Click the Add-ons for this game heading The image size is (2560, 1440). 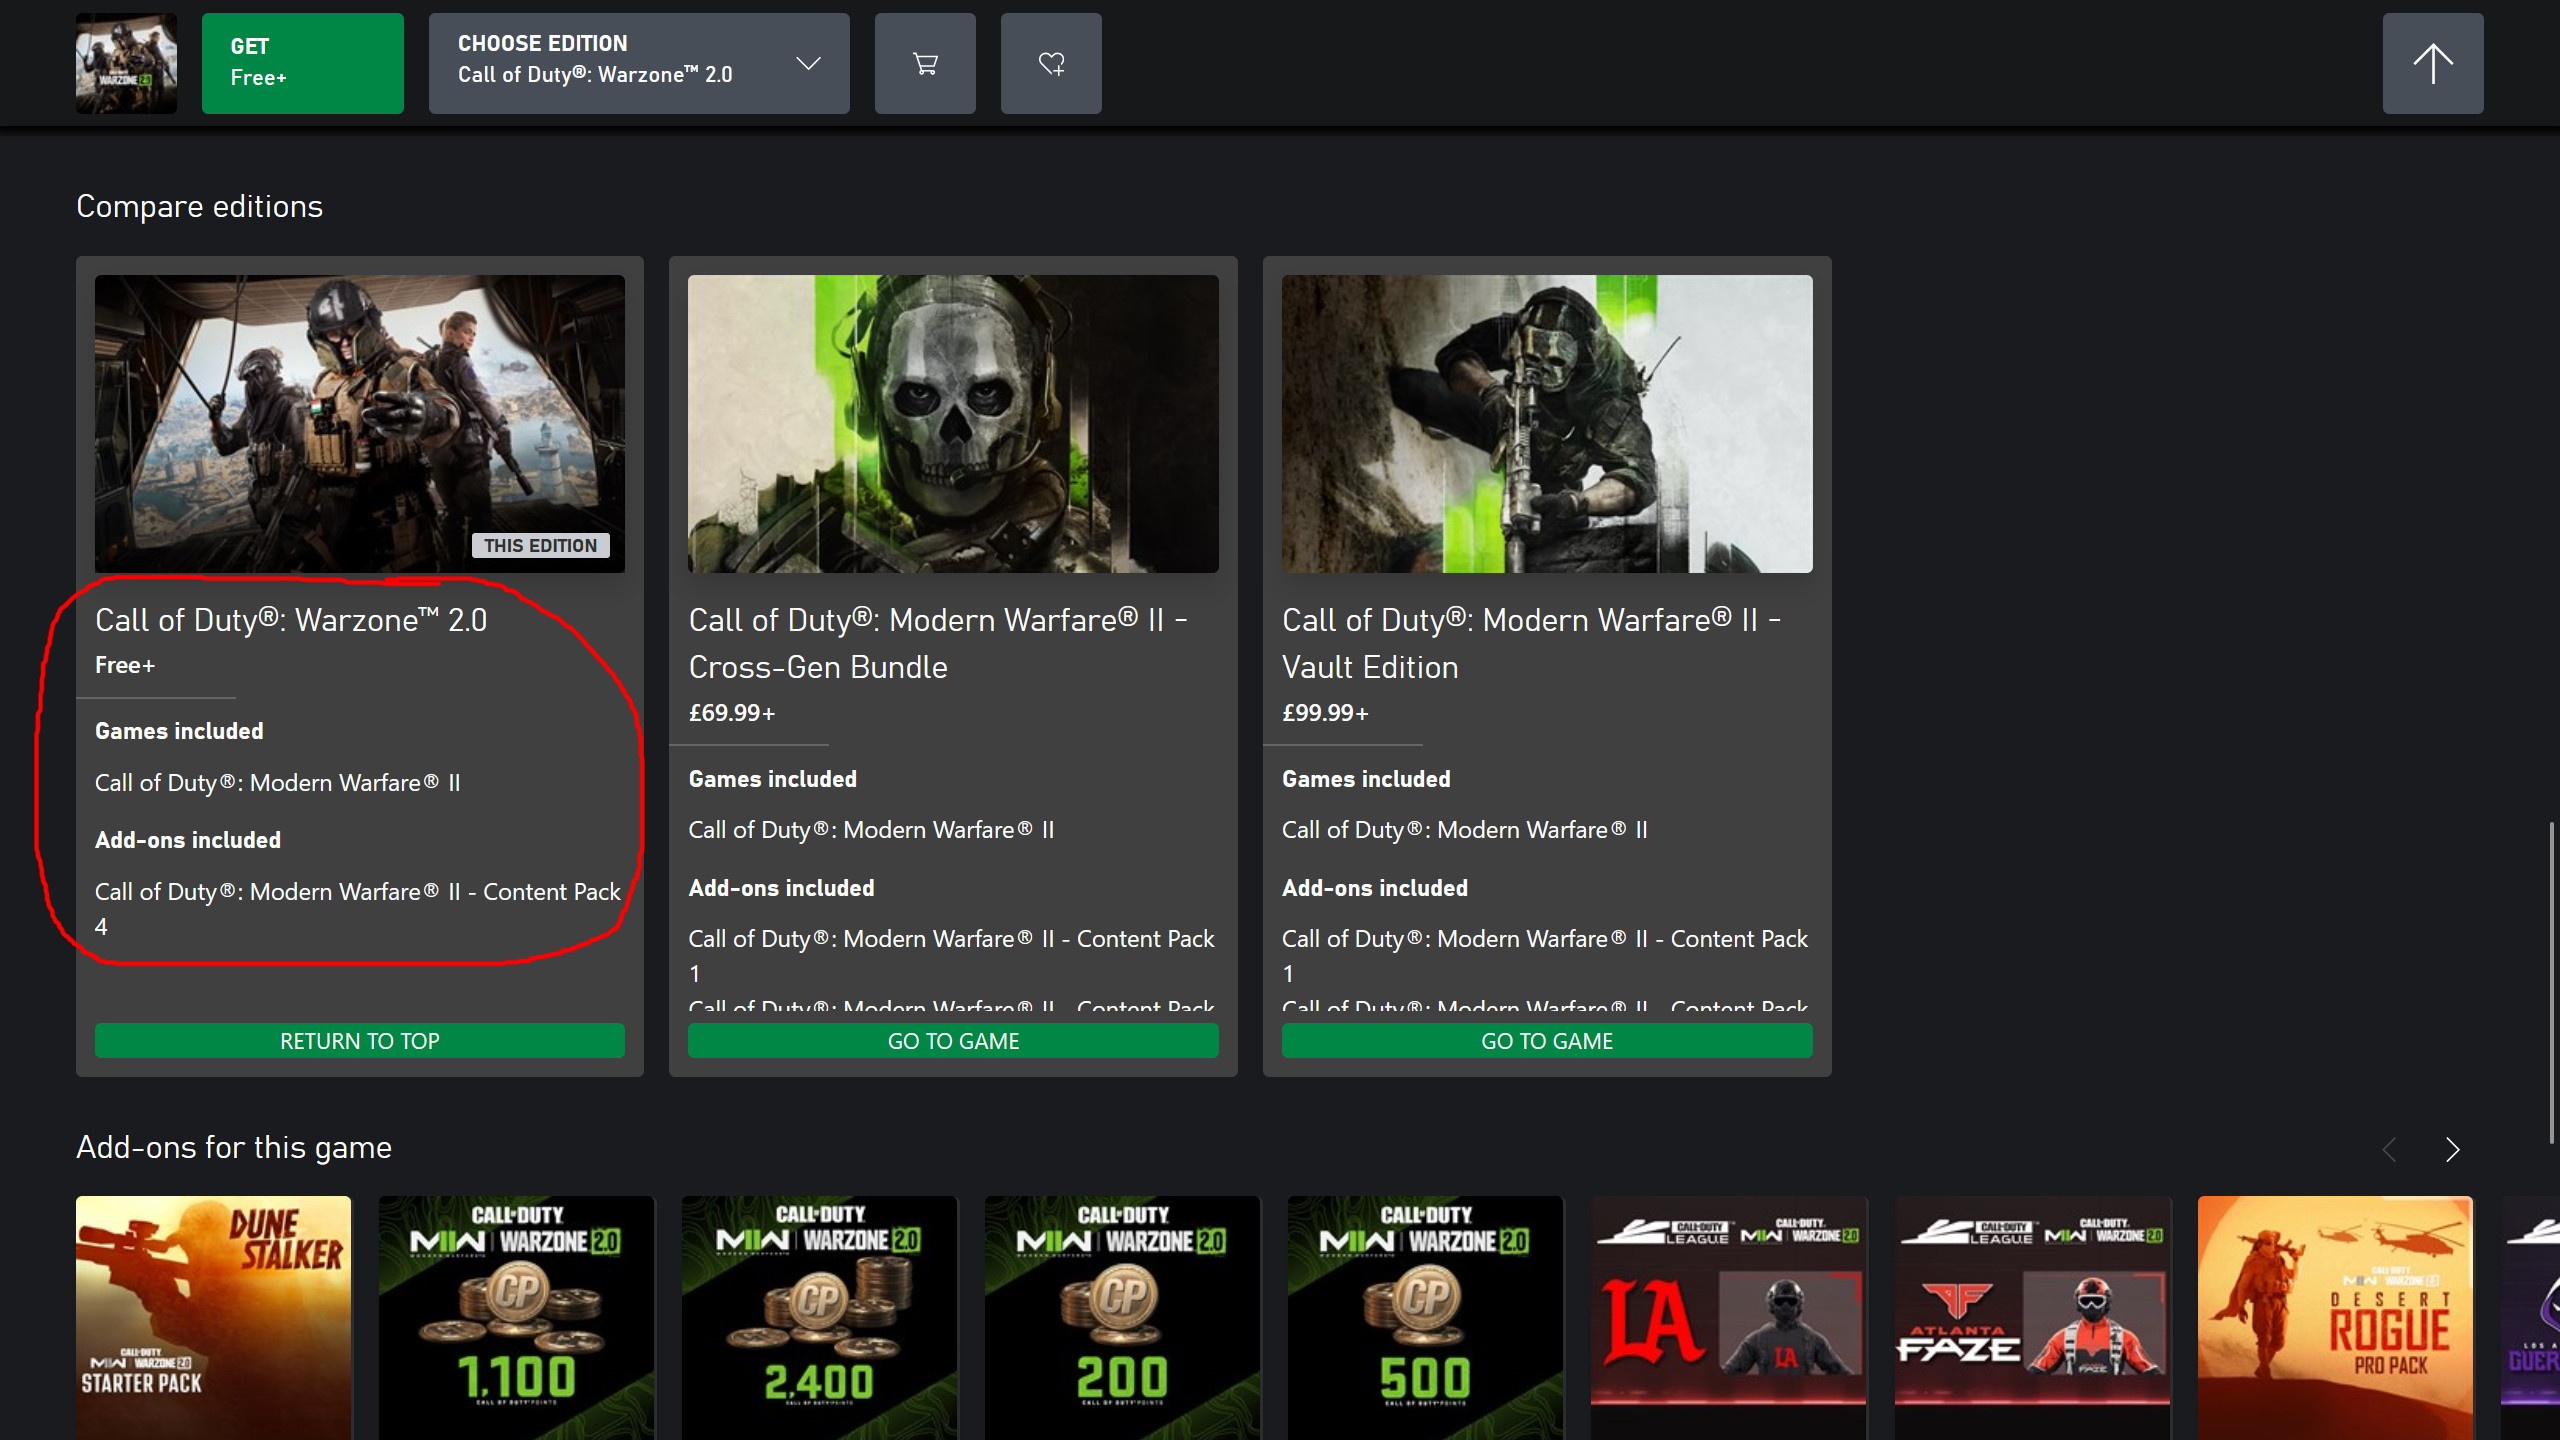click(234, 1147)
